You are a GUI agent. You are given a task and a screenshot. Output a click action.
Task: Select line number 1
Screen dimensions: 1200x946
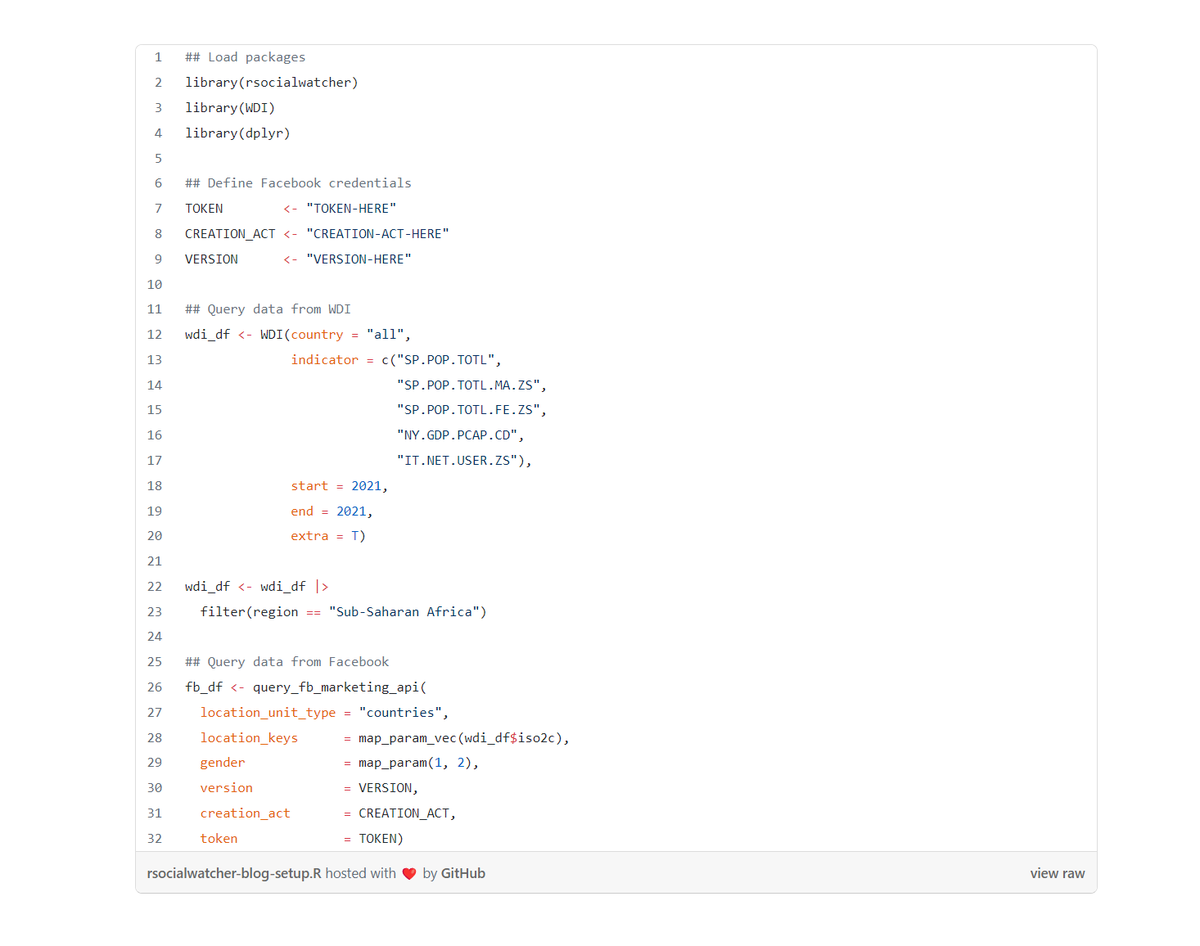[158, 57]
